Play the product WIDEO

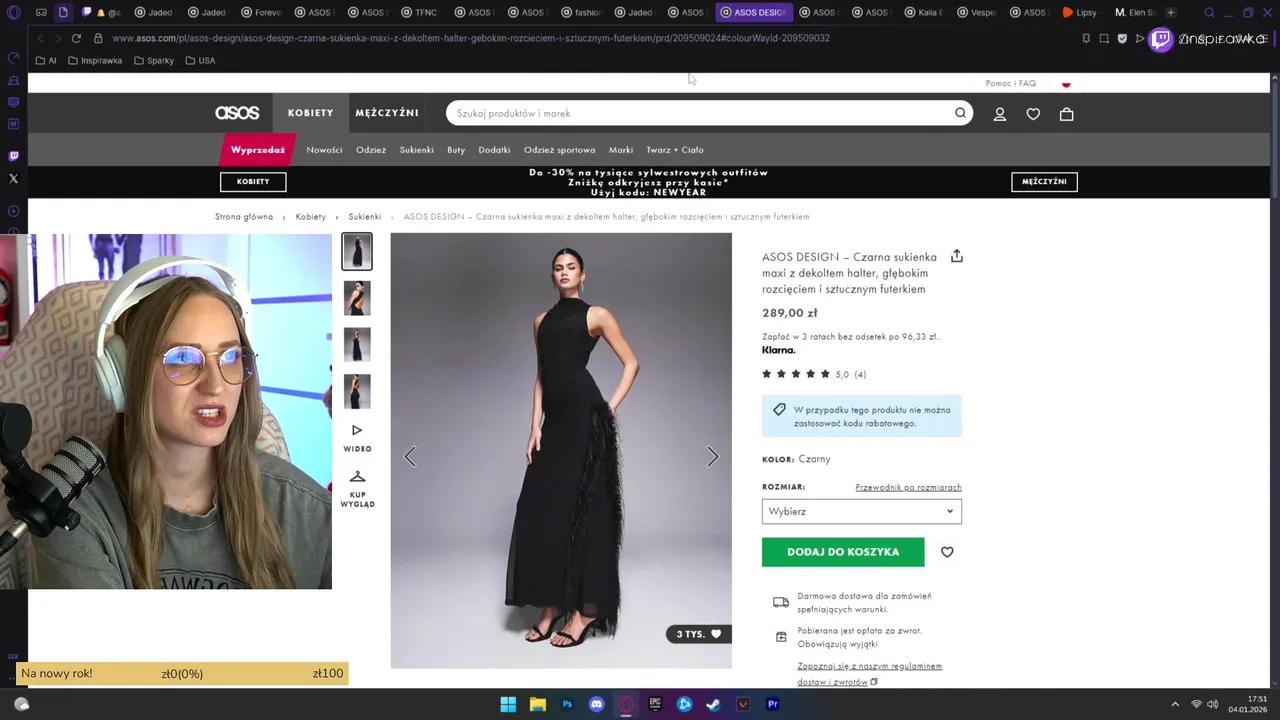pyautogui.click(x=357, y=438)
